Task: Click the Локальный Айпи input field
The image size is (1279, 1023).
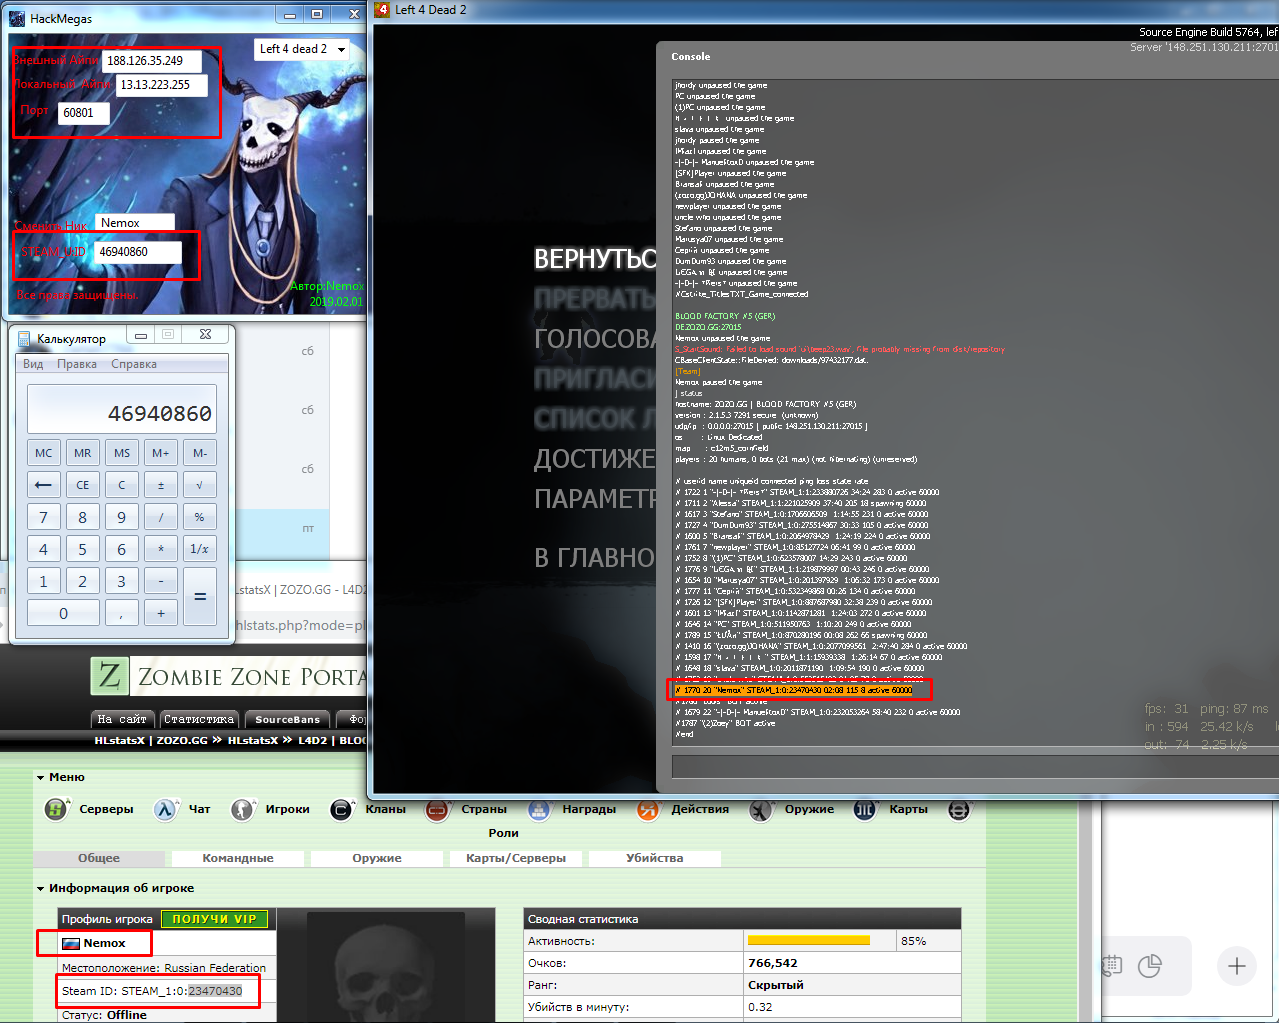Action: click(161, 85)
